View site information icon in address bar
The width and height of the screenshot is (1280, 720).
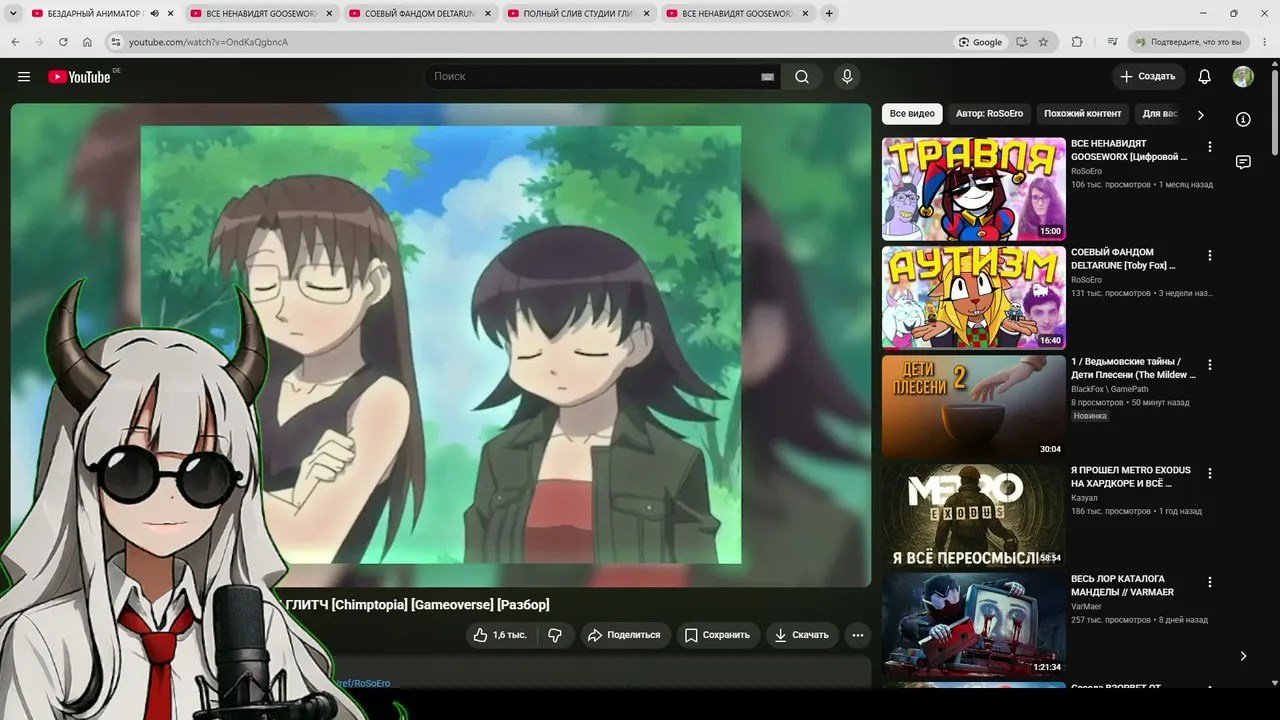[115, 42]
